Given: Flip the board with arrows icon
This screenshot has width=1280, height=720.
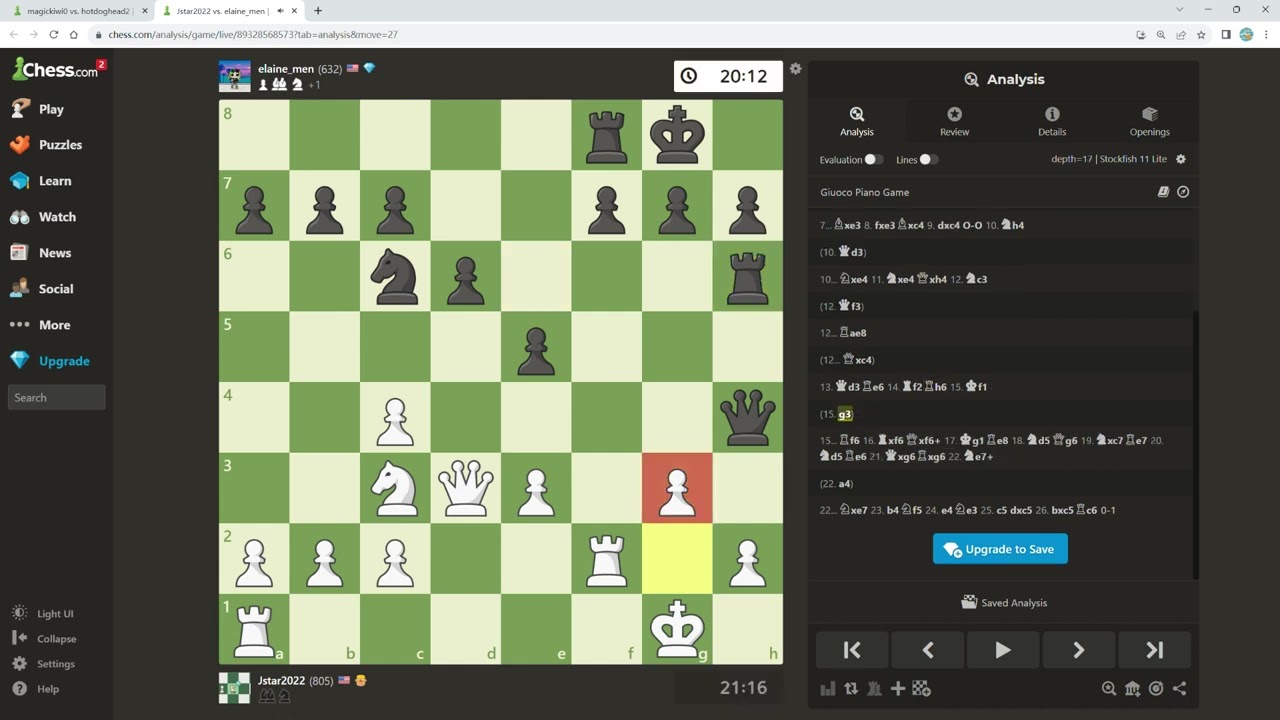Looking at the screenshot, I should click(x=851, y=688).
